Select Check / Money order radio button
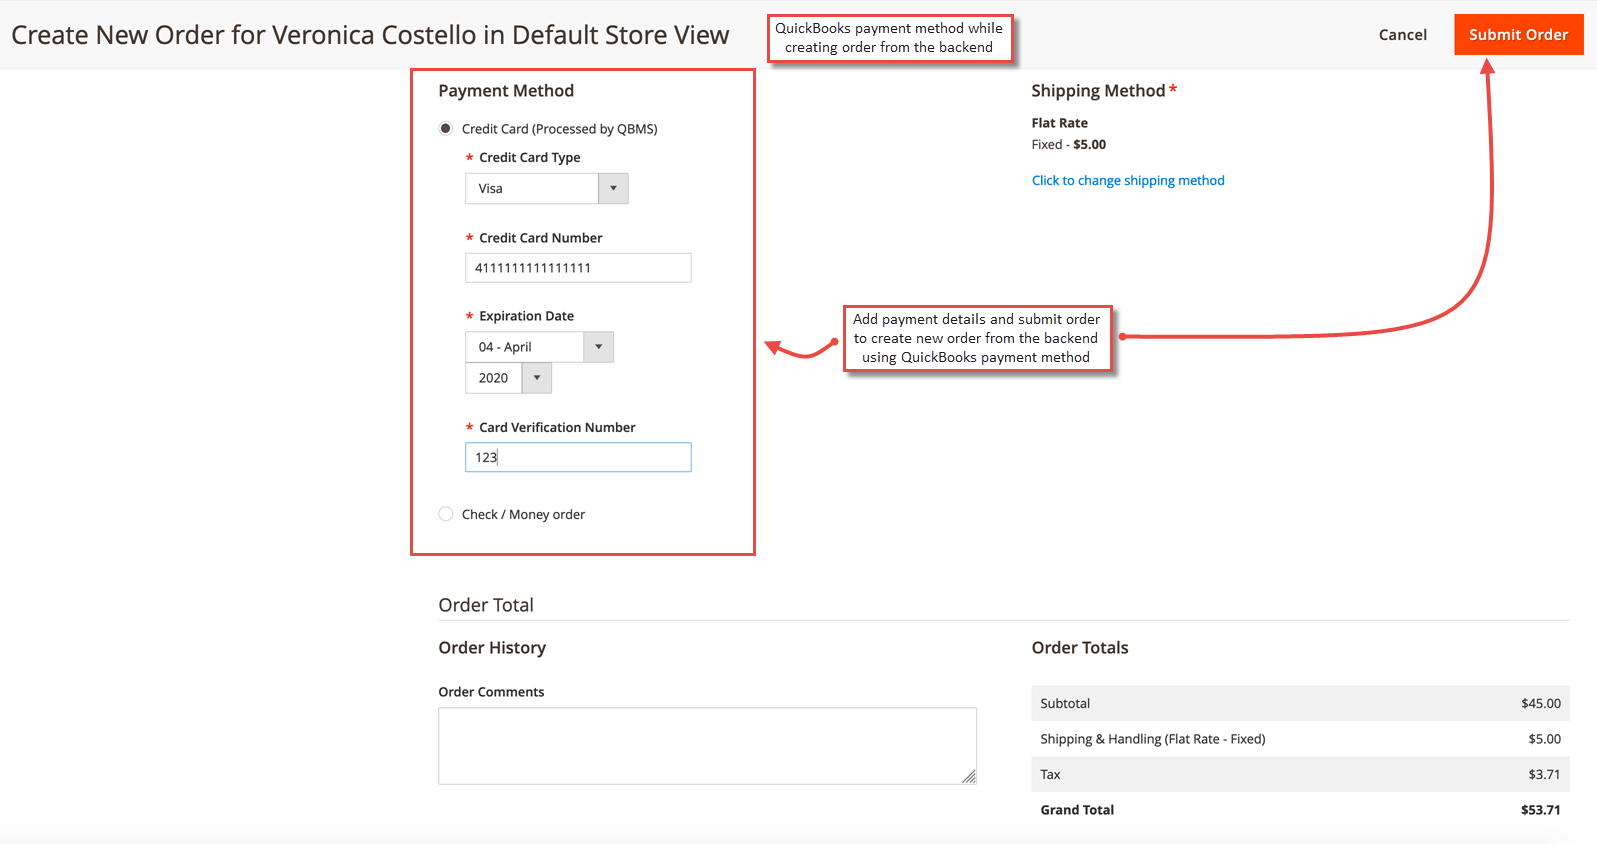The image size is (1597, 844). 446,514
